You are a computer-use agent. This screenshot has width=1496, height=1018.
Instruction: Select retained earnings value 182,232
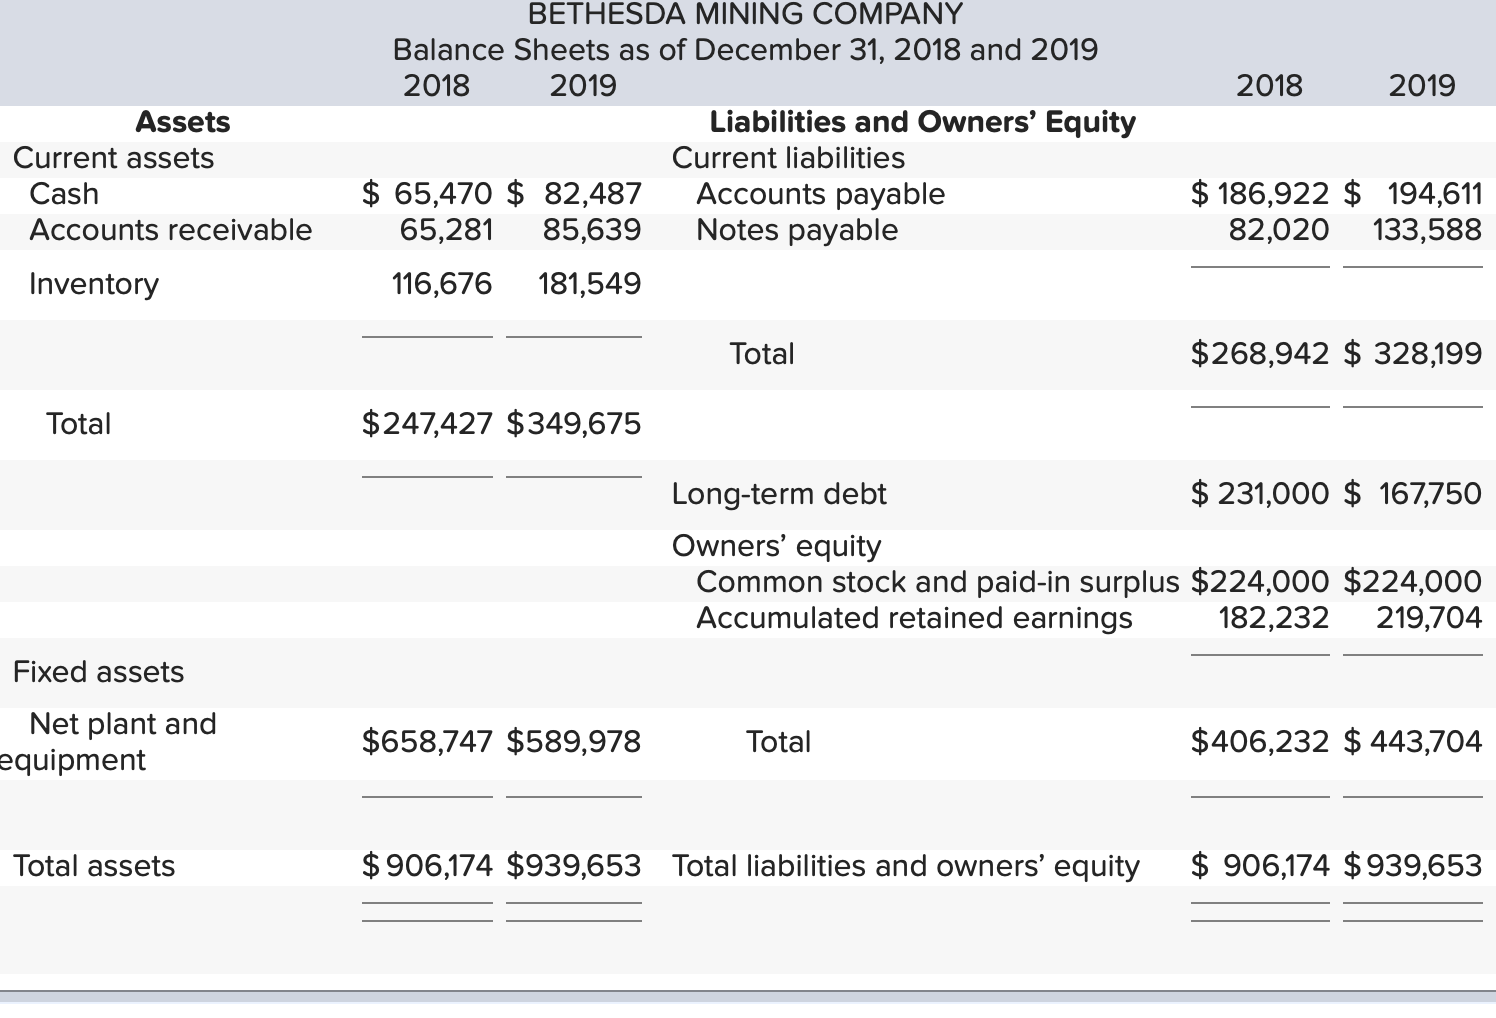1274,618
